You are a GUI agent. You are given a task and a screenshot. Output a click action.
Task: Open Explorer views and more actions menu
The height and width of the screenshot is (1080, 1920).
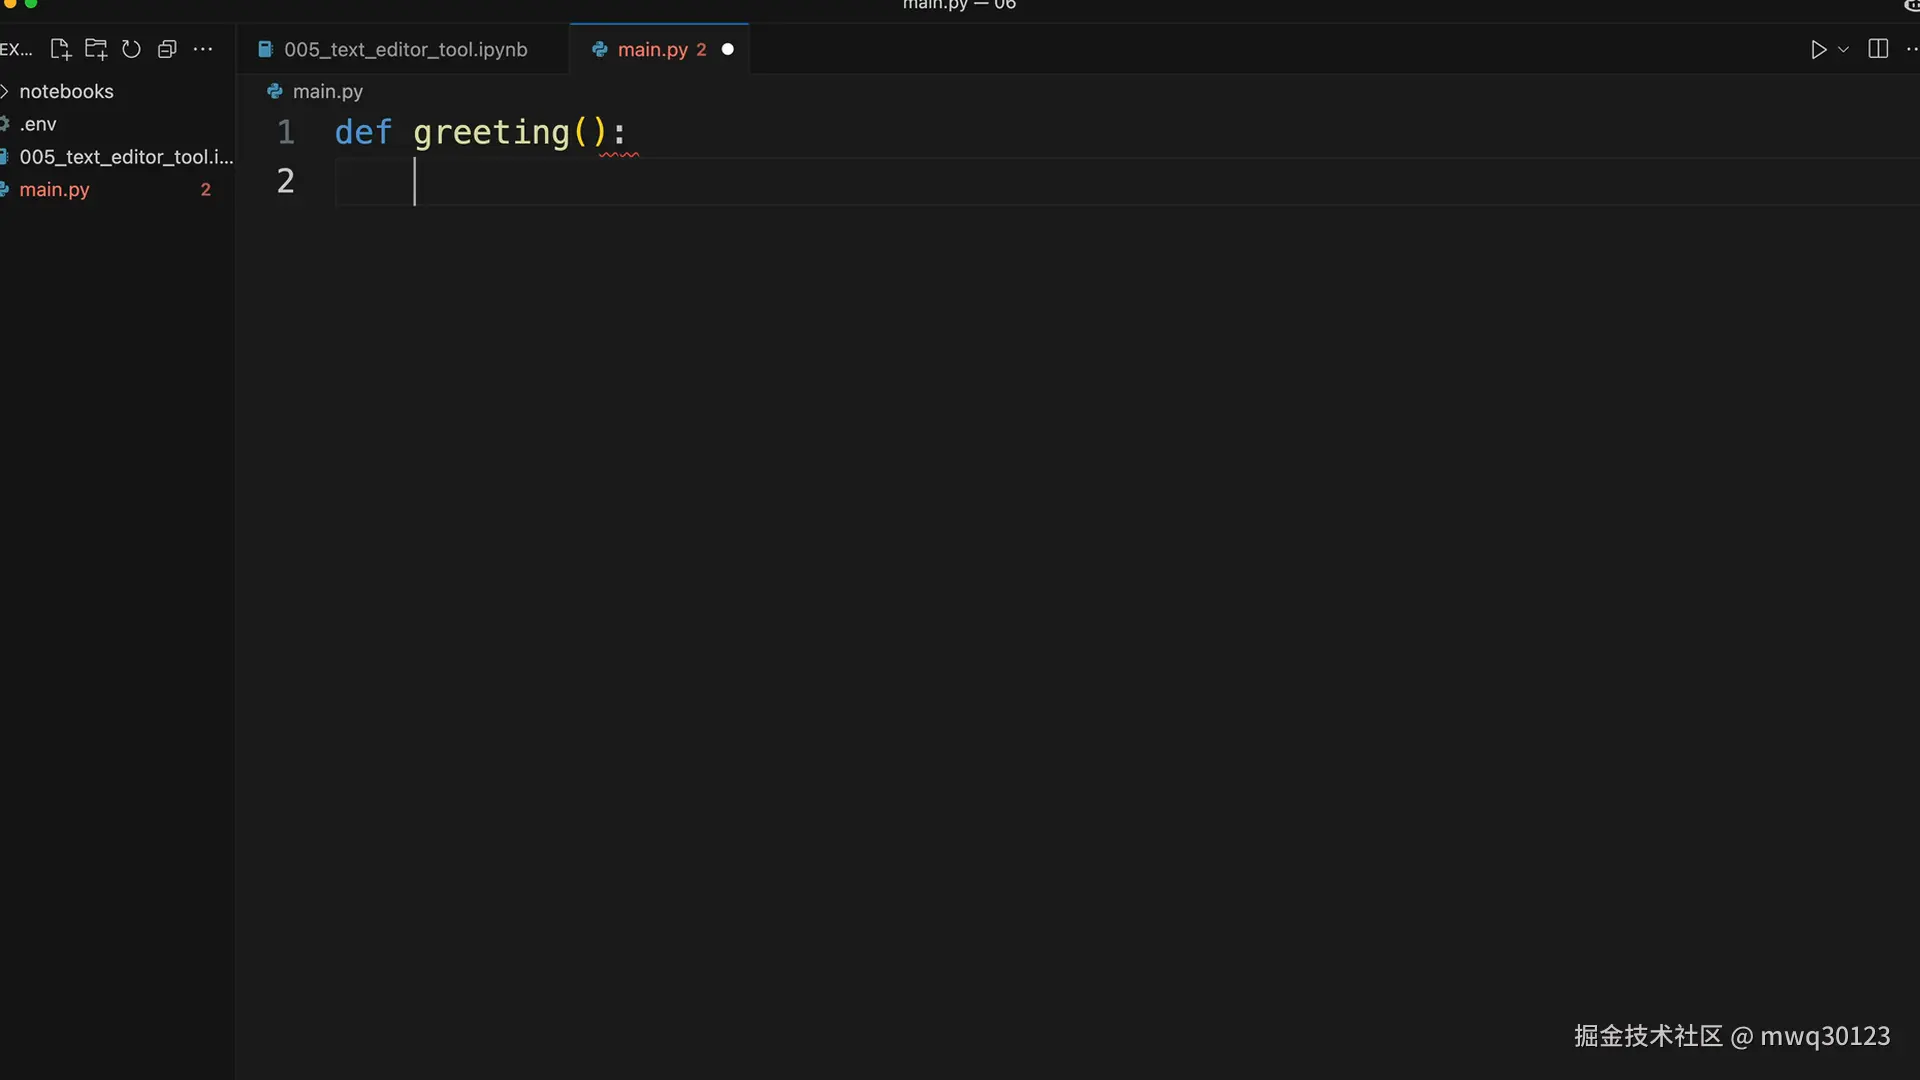(x=203, y=49)
